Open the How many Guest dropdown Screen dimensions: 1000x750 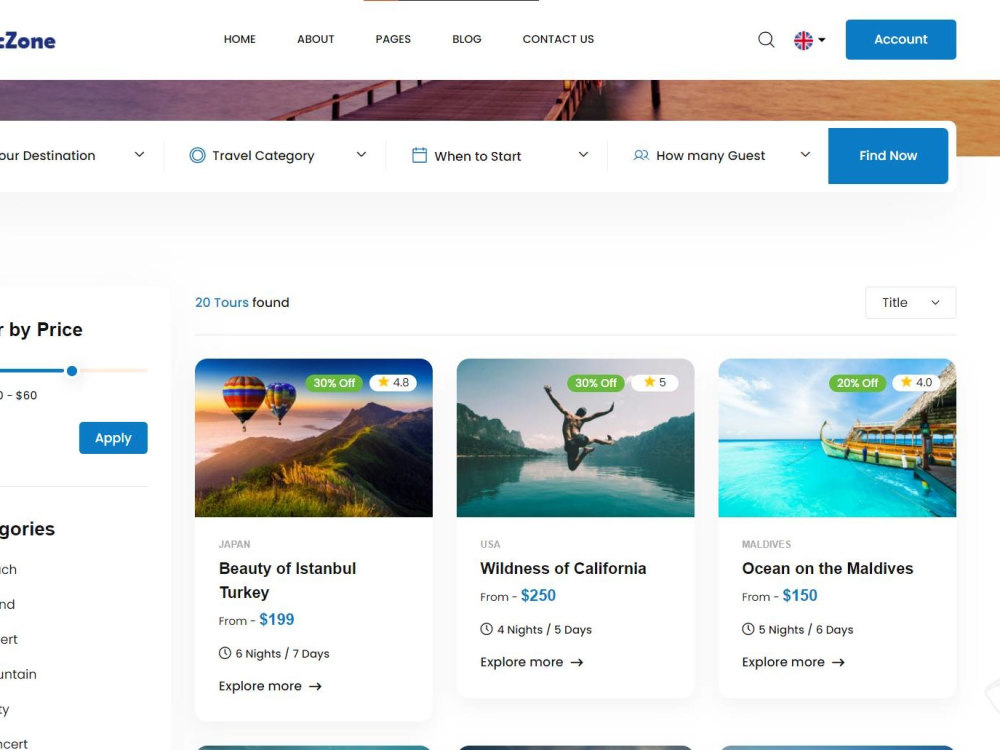tap(721, 155)
